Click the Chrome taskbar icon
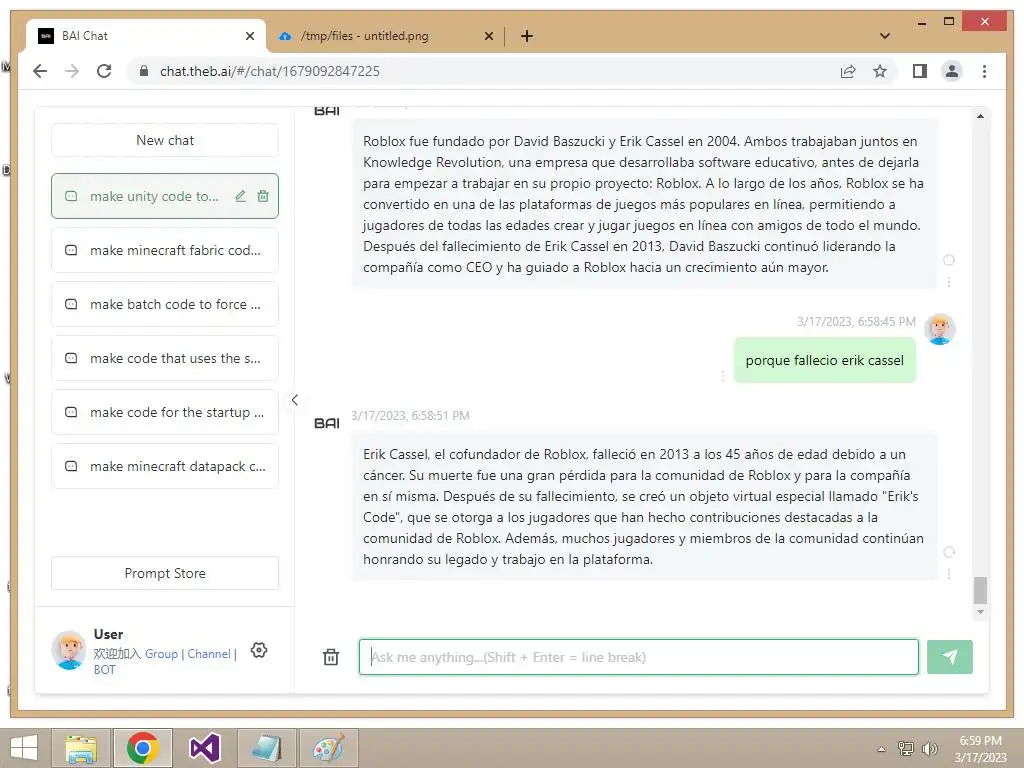 (x=143, y=748)
